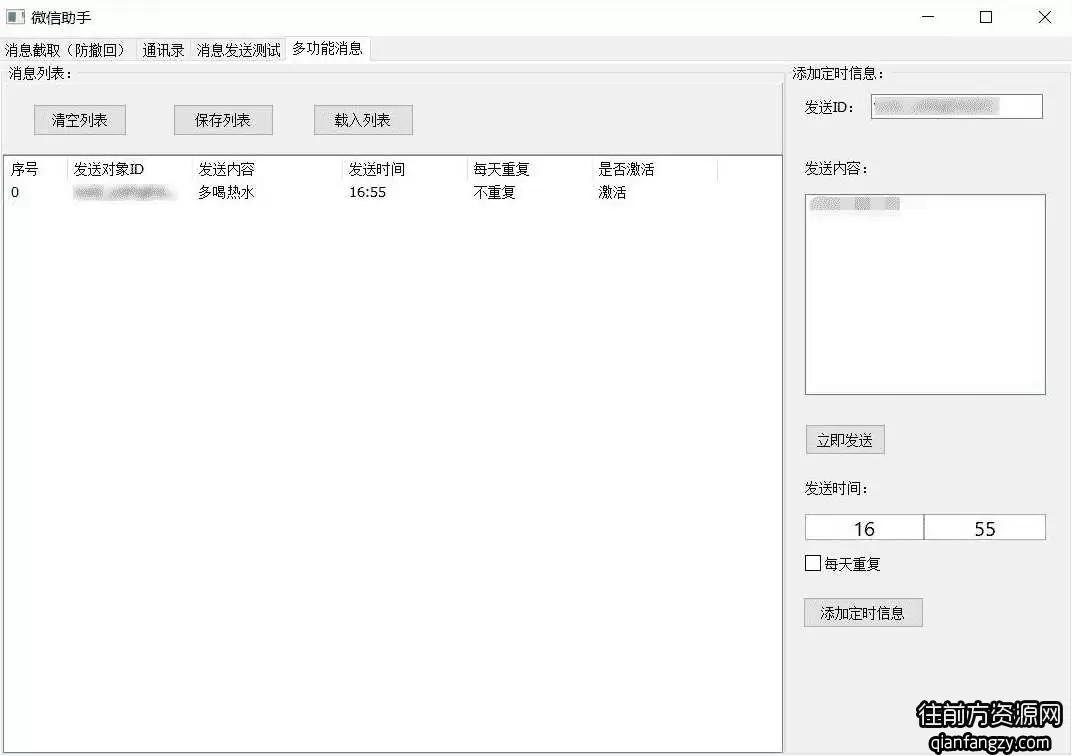
Task: Click the 发送时间 column header
Action: [x=405, y=169]
